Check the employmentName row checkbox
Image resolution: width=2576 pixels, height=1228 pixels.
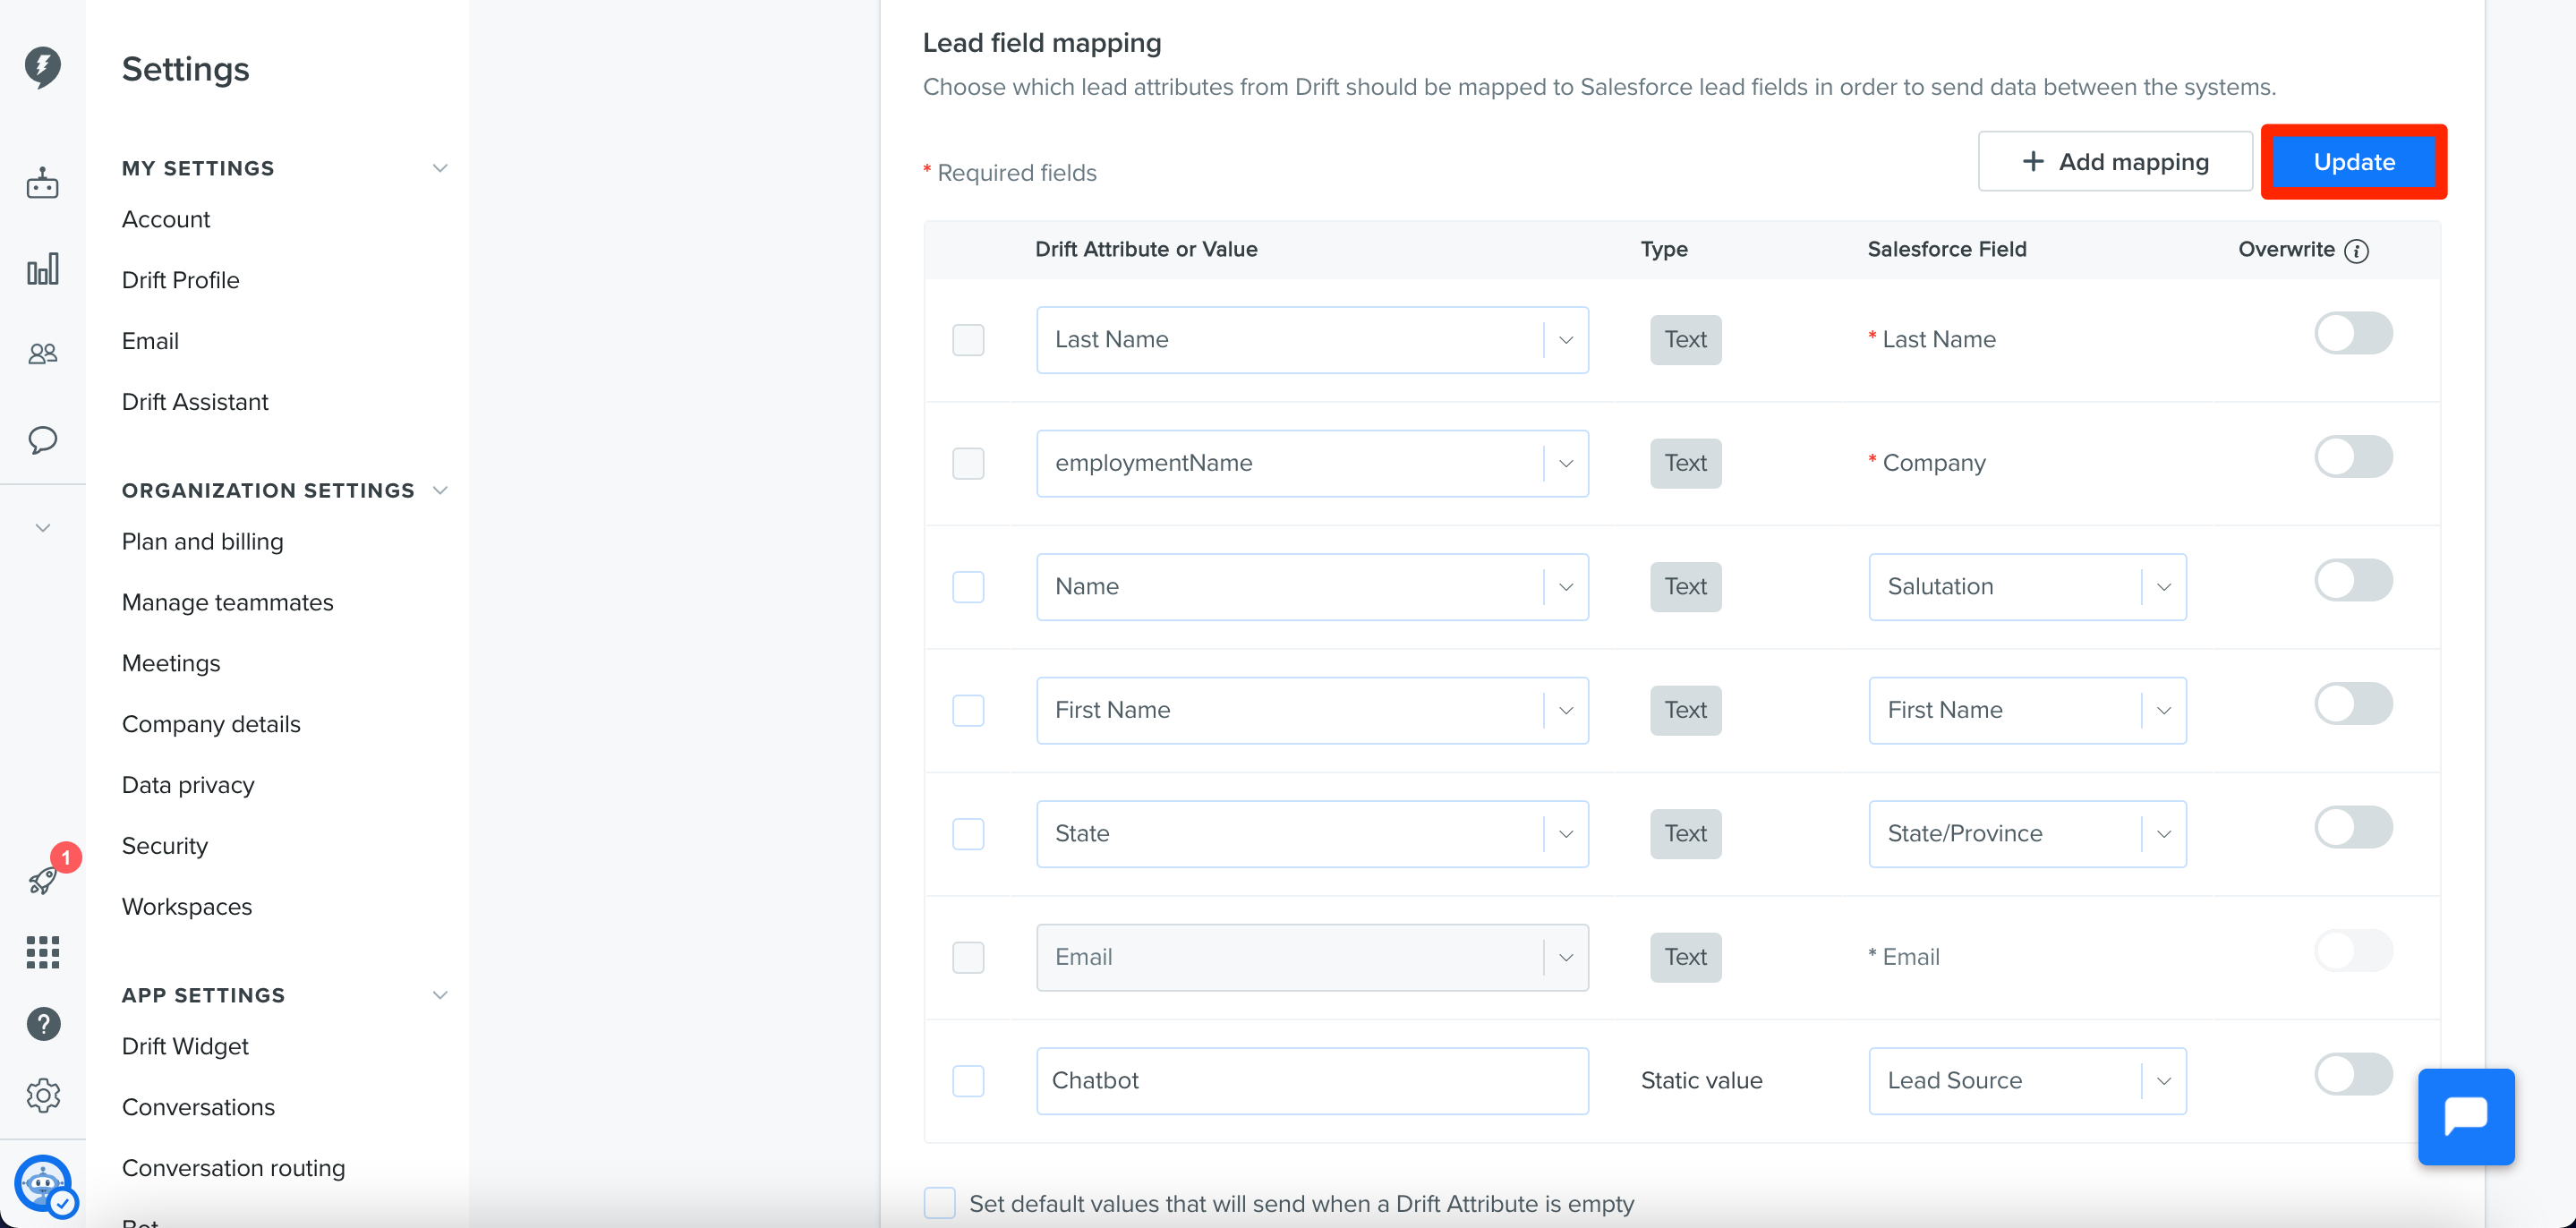coord(968,463)
